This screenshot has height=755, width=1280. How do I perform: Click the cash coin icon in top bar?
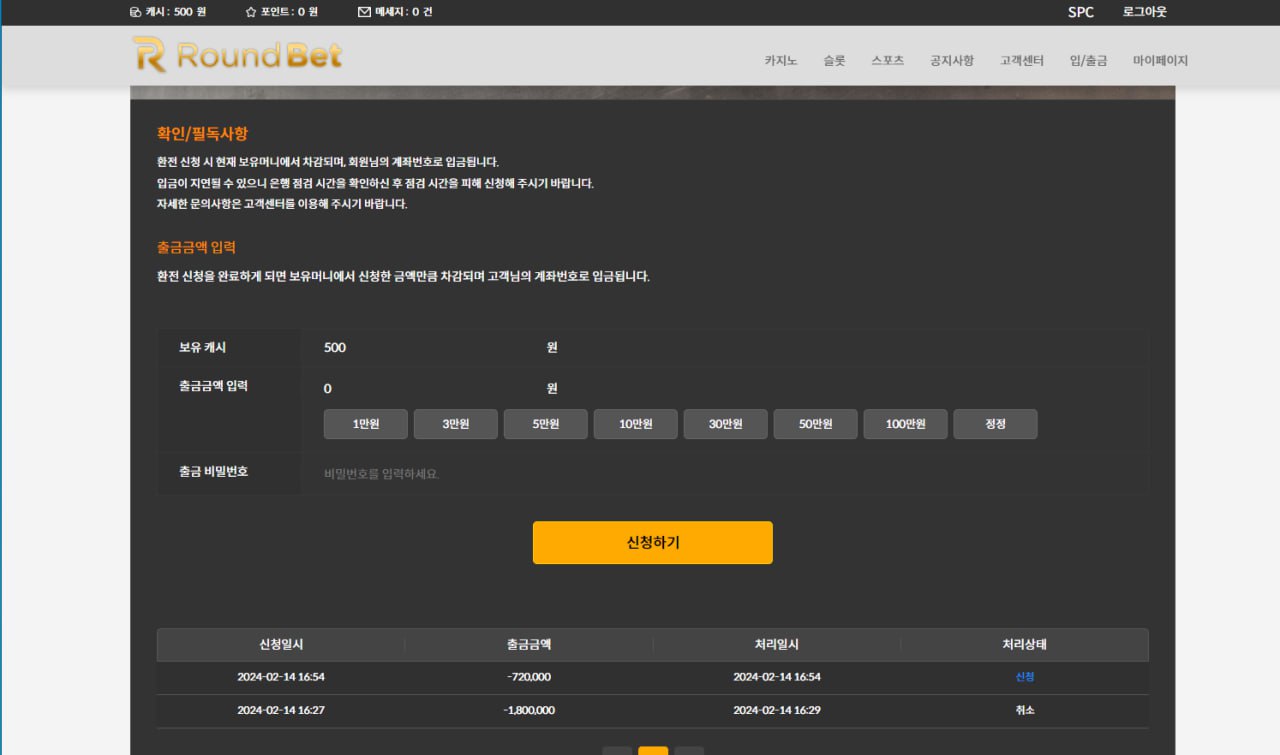coord(135,12)
